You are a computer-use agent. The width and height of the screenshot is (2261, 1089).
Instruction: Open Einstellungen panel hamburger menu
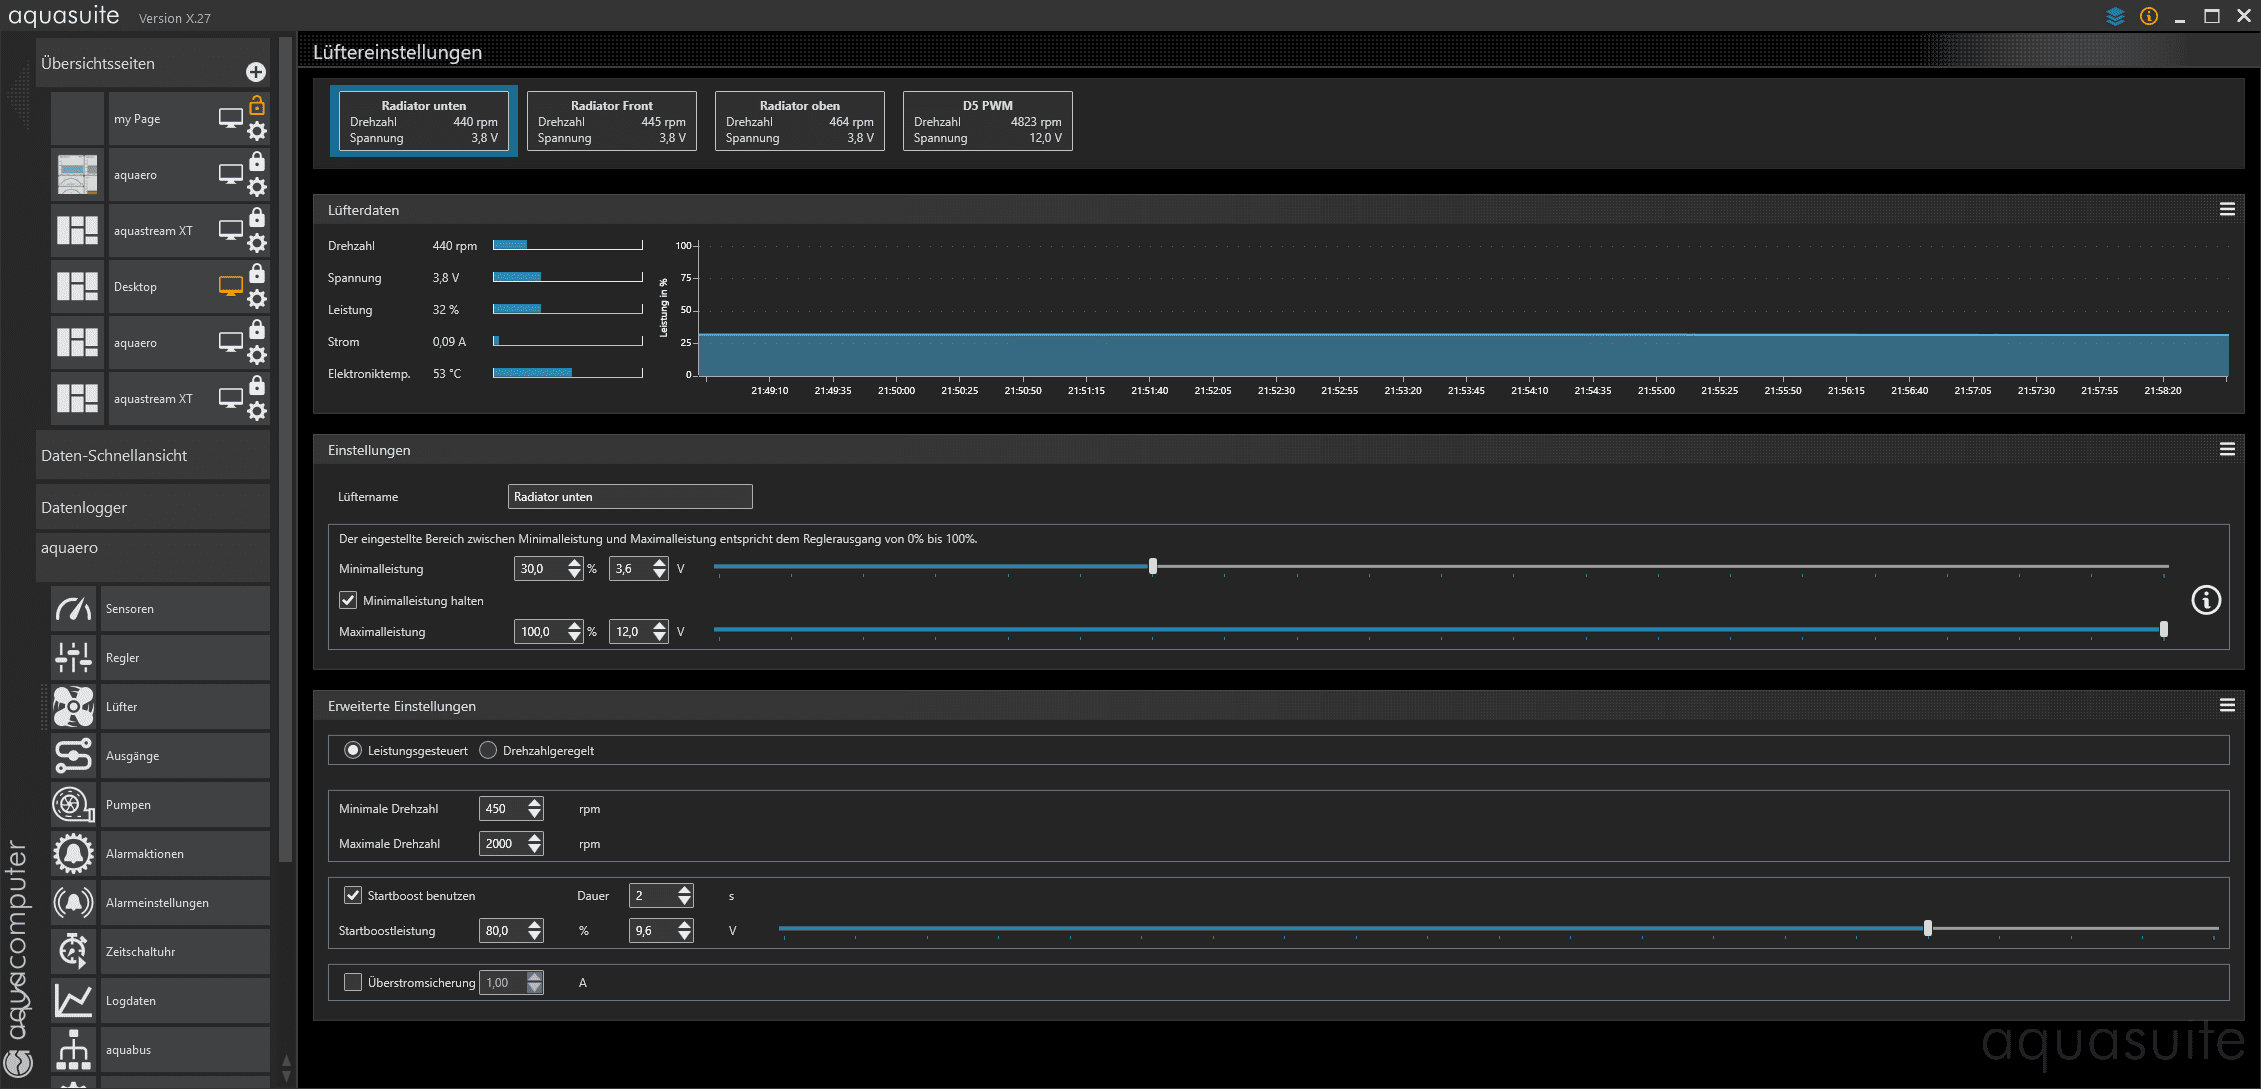click(2227, 449)
